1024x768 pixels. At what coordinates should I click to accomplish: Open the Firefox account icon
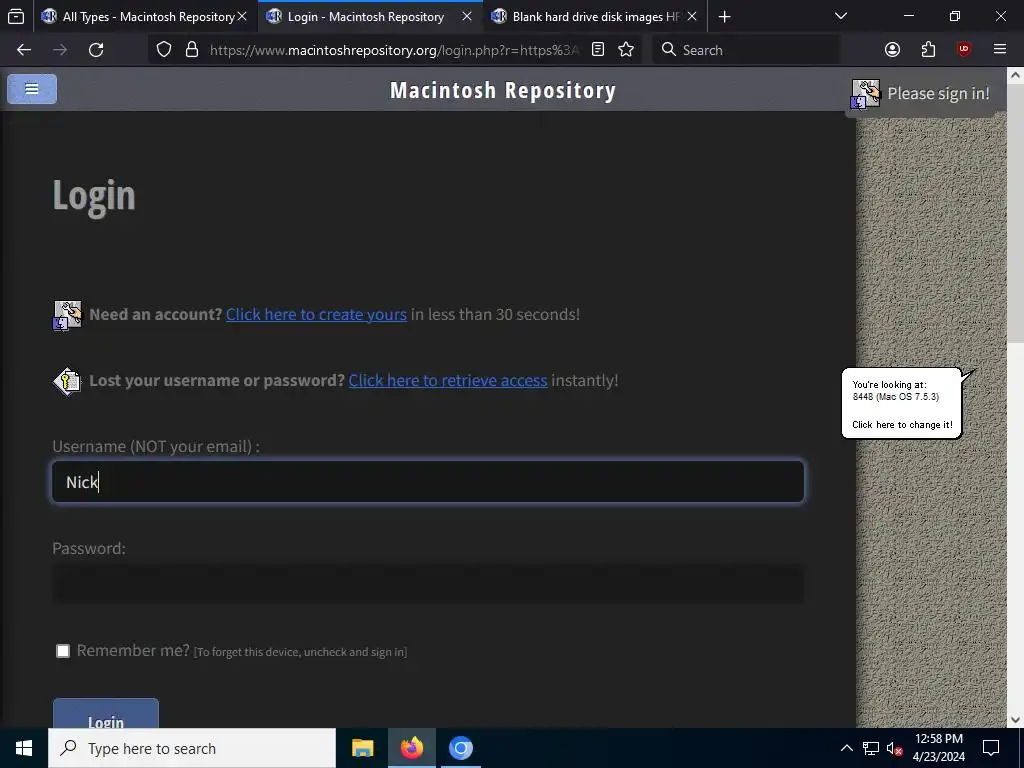click(892, 50)
